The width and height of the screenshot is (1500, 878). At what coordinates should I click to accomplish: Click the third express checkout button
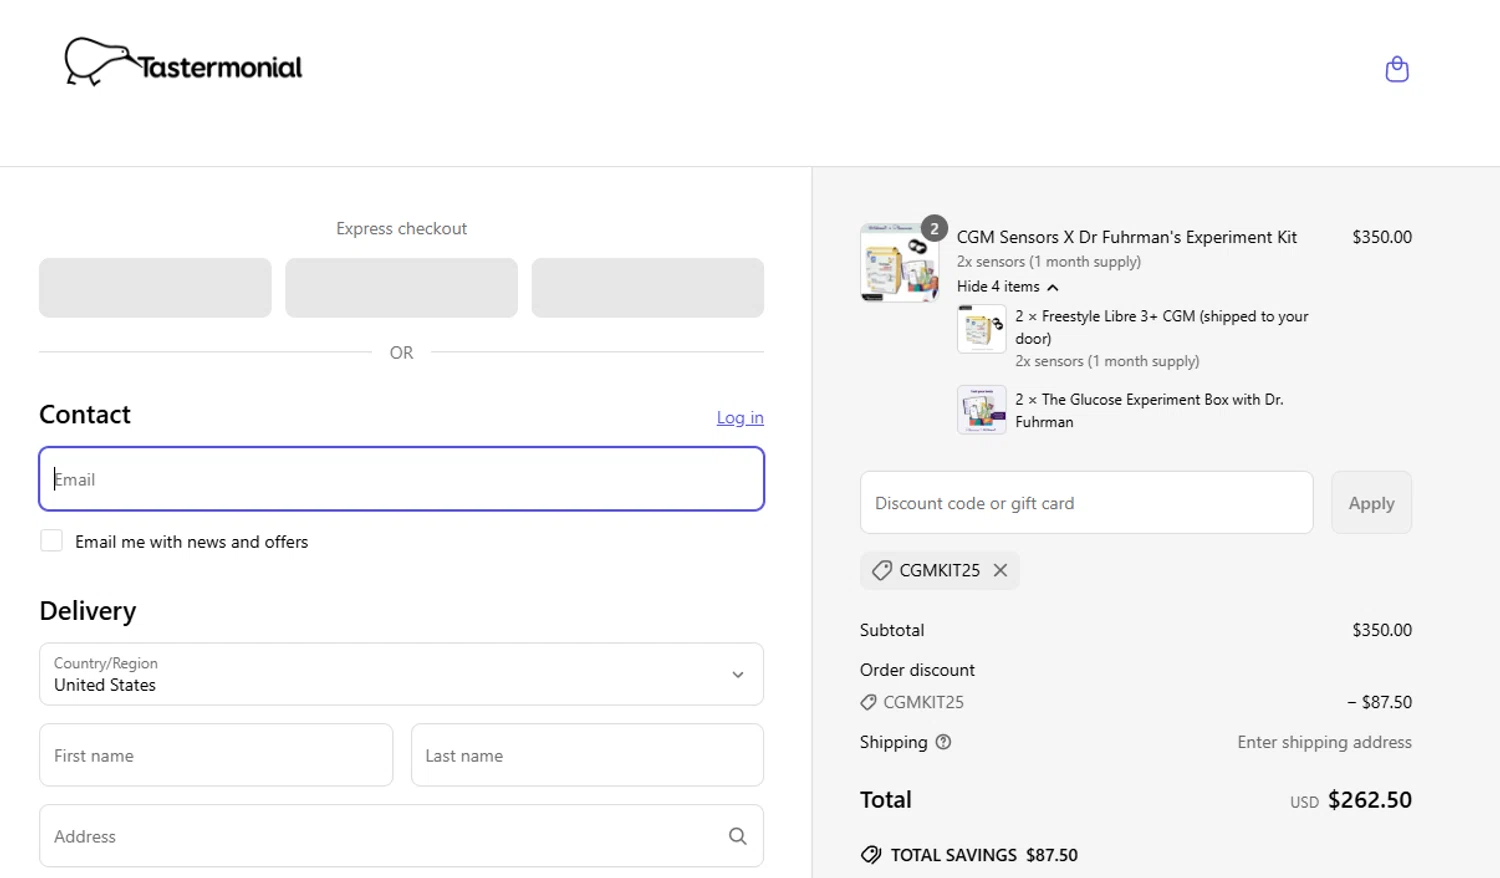pos(648,288)
